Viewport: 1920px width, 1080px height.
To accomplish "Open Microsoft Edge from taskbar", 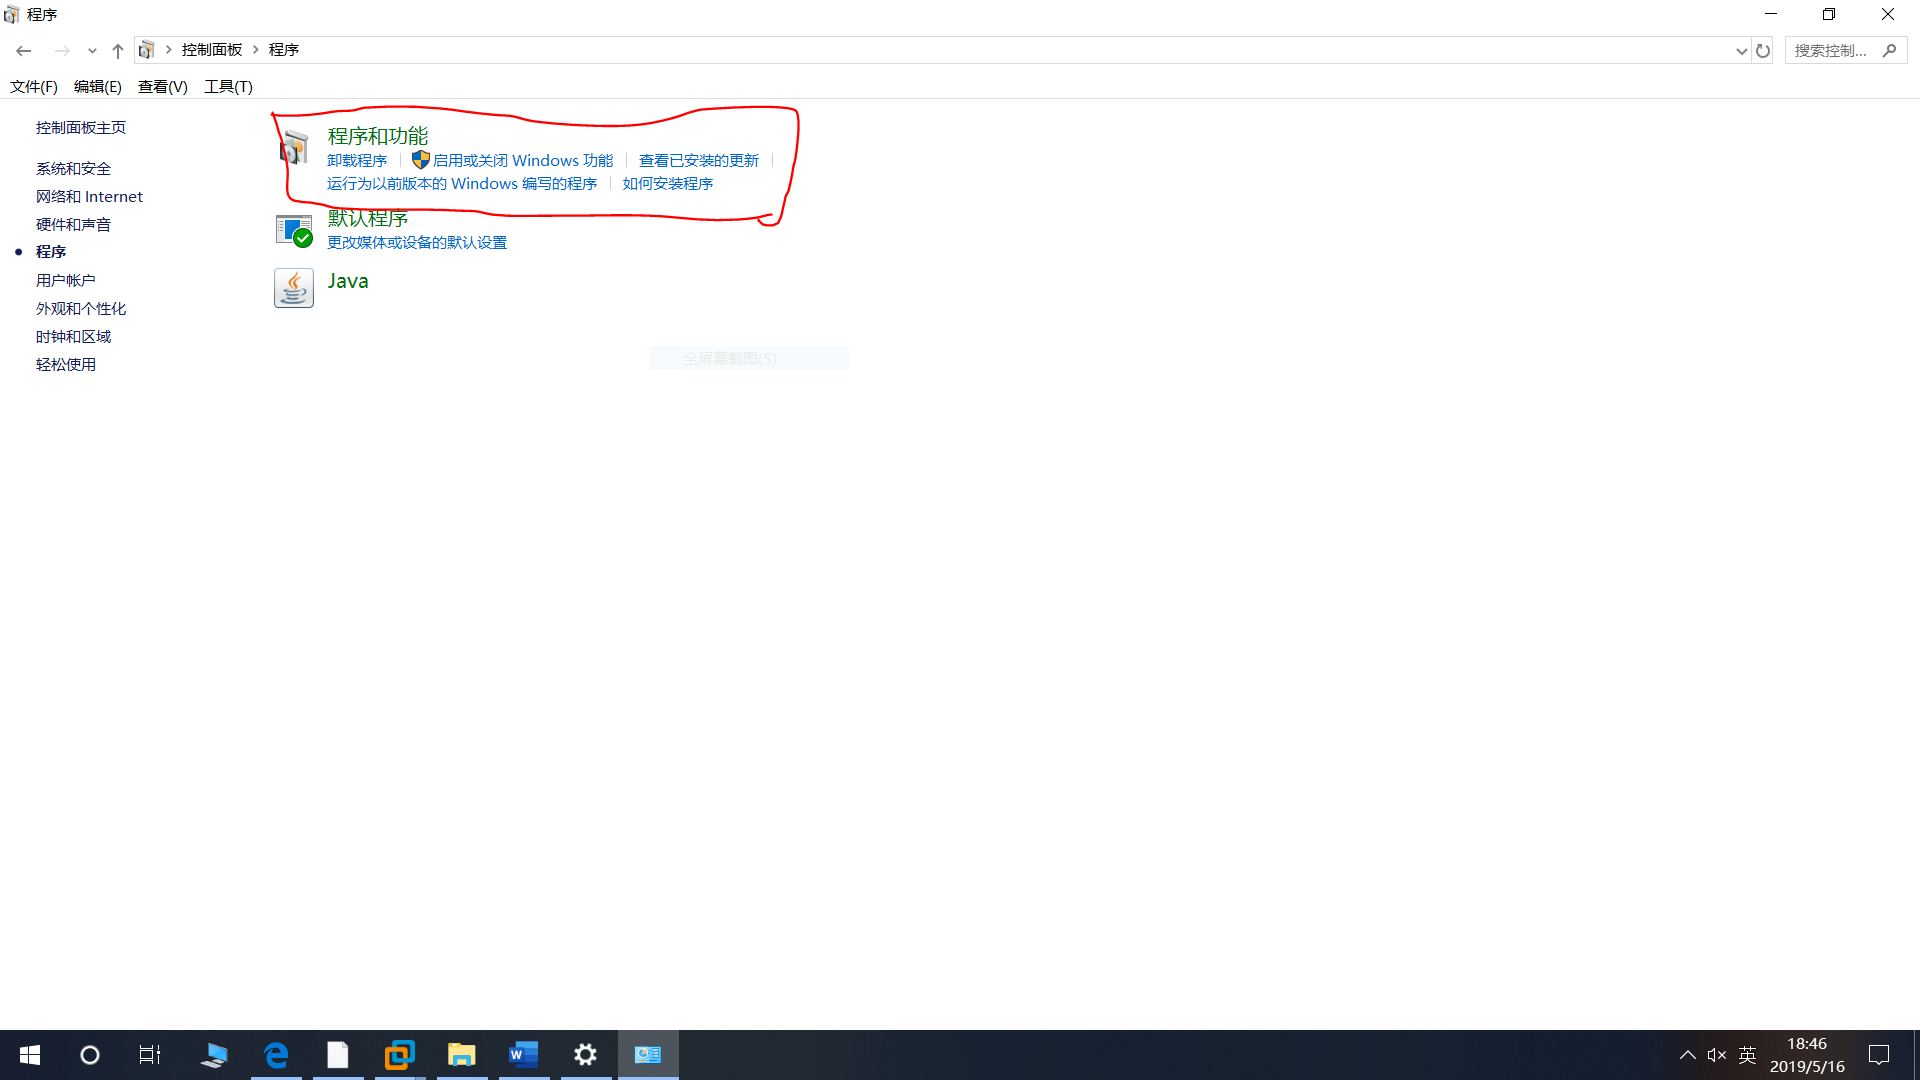I will pyautogui.click(x=276, y=1055).
